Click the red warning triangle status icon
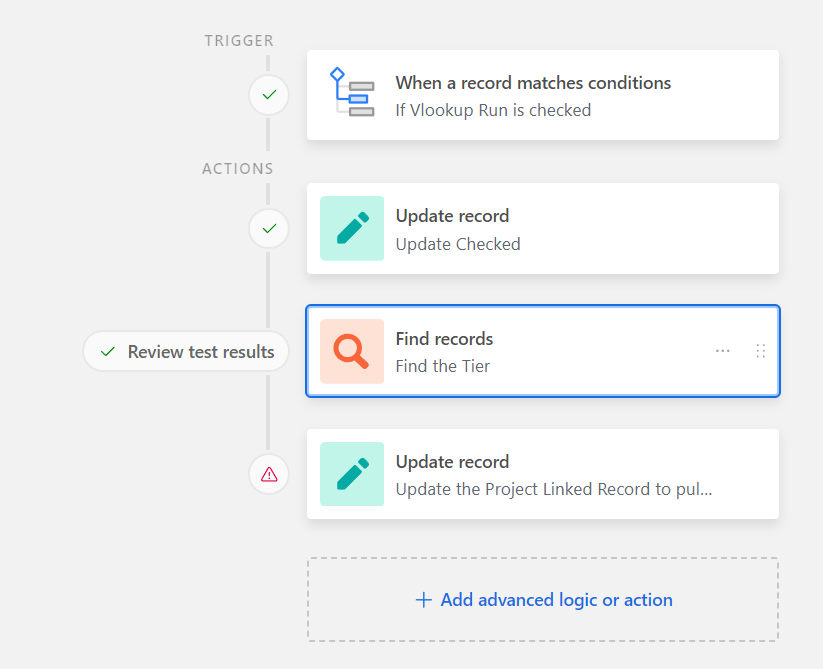Screen dimensions: 823x669 click(269, 474)
